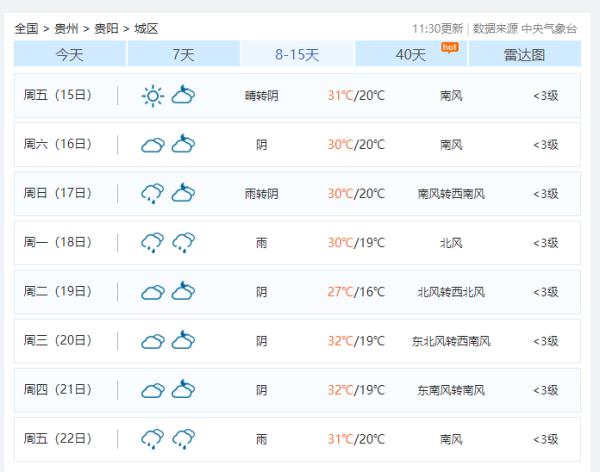The width and height of the screenshot is (600, 472).
Task: Click the 东北风转西南风 wind text
Action: pyautogui.click(x=452, y=341)
